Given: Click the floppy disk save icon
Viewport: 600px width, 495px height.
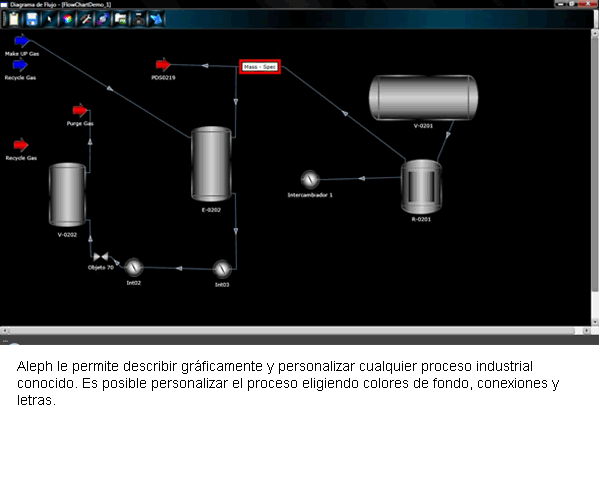Looking at the screenshot, I should point(31,18).
